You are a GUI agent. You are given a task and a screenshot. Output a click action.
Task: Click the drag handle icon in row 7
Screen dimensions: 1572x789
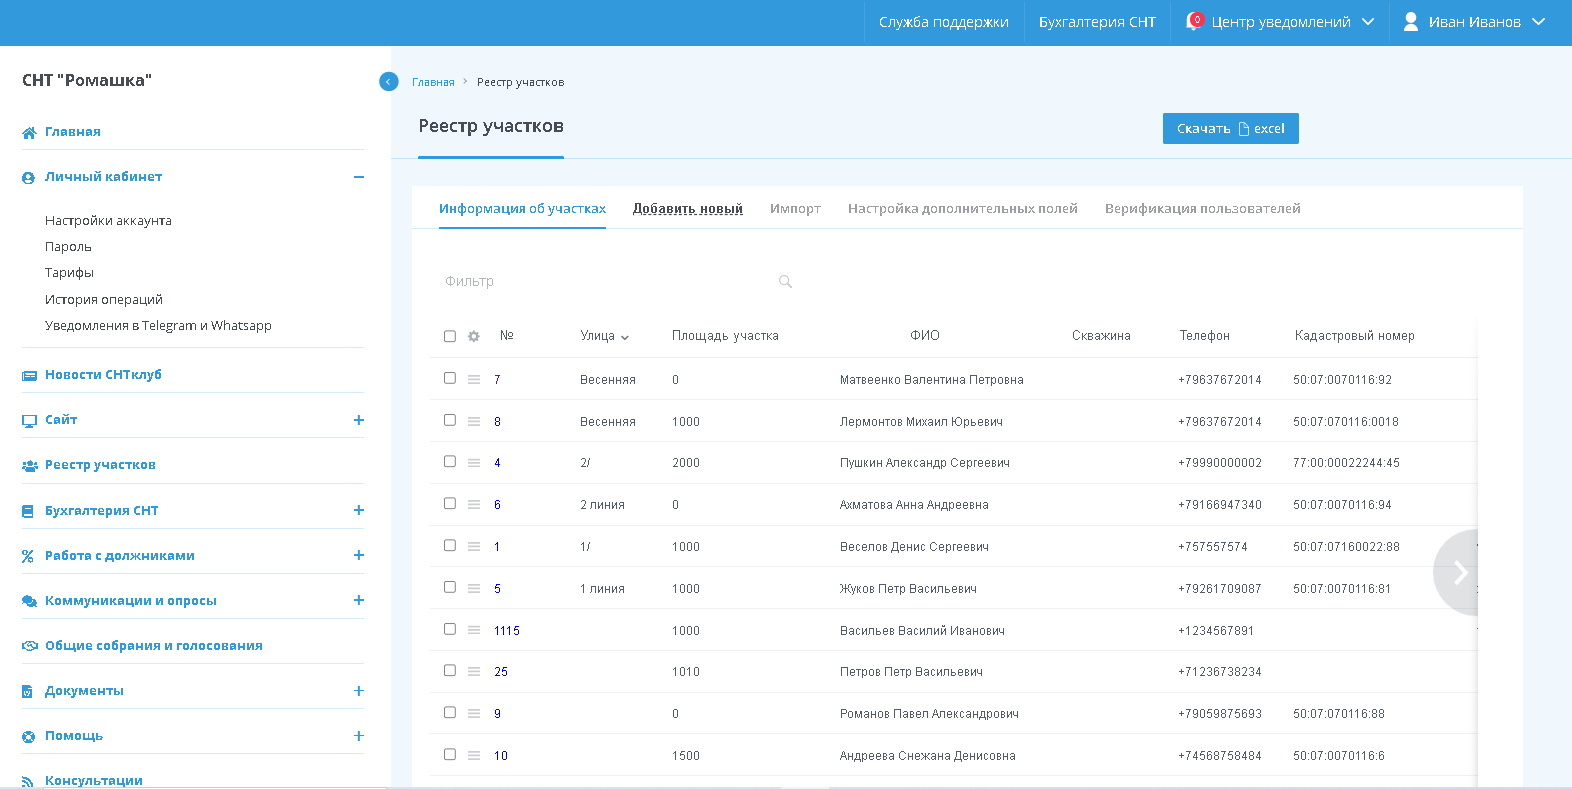coord(474,380)
